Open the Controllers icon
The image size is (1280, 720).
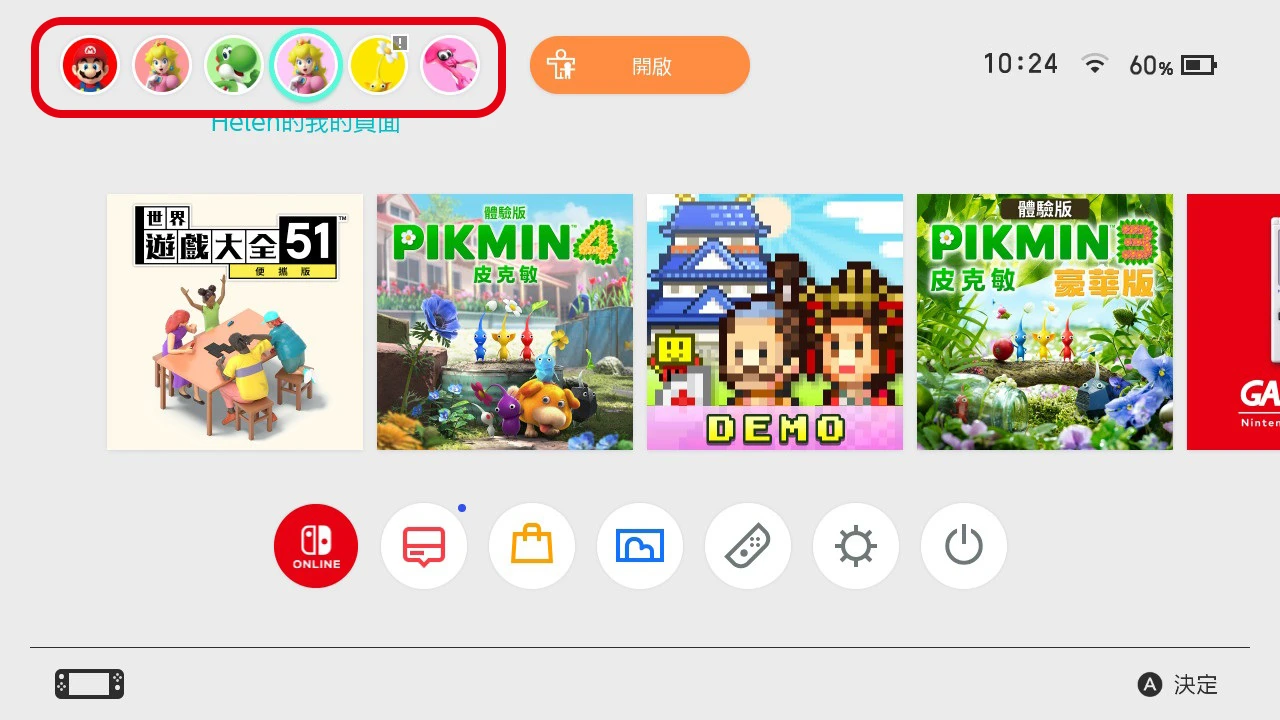(x=748, y=546)
